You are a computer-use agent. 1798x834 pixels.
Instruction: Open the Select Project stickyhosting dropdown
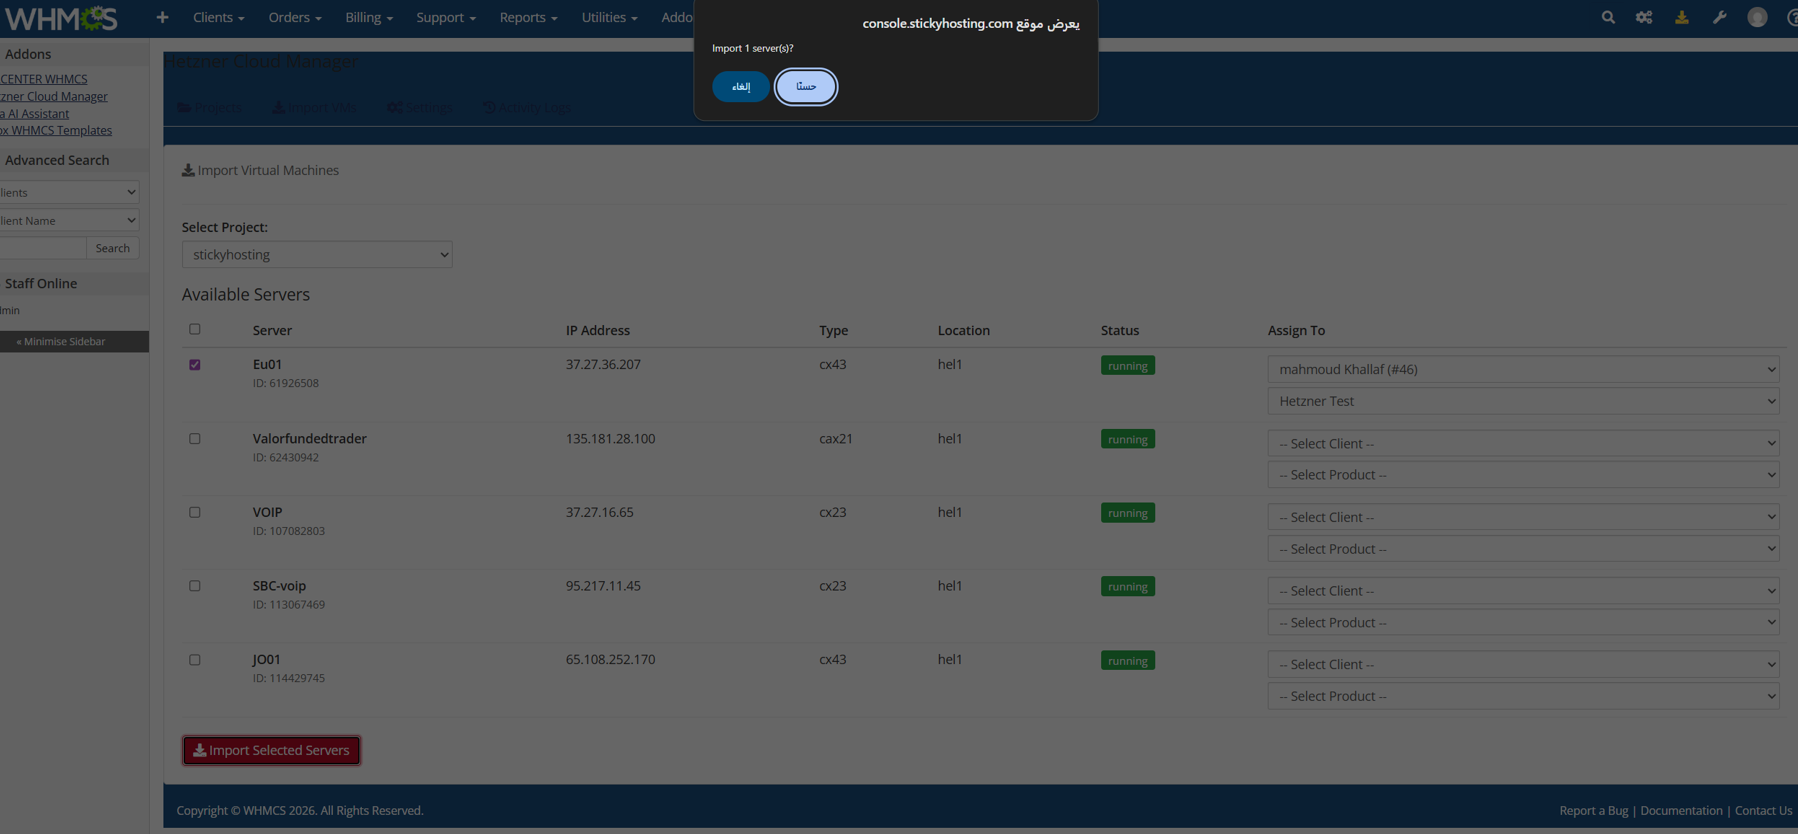coord(317,255)
